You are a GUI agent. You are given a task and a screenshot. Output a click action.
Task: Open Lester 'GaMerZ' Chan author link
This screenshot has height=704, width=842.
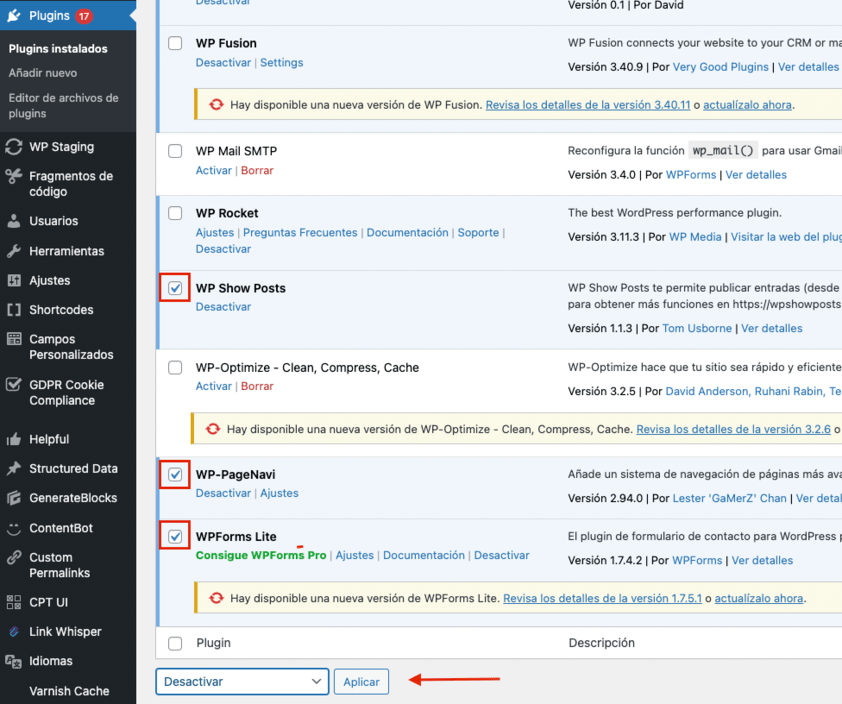click(729, 498)
